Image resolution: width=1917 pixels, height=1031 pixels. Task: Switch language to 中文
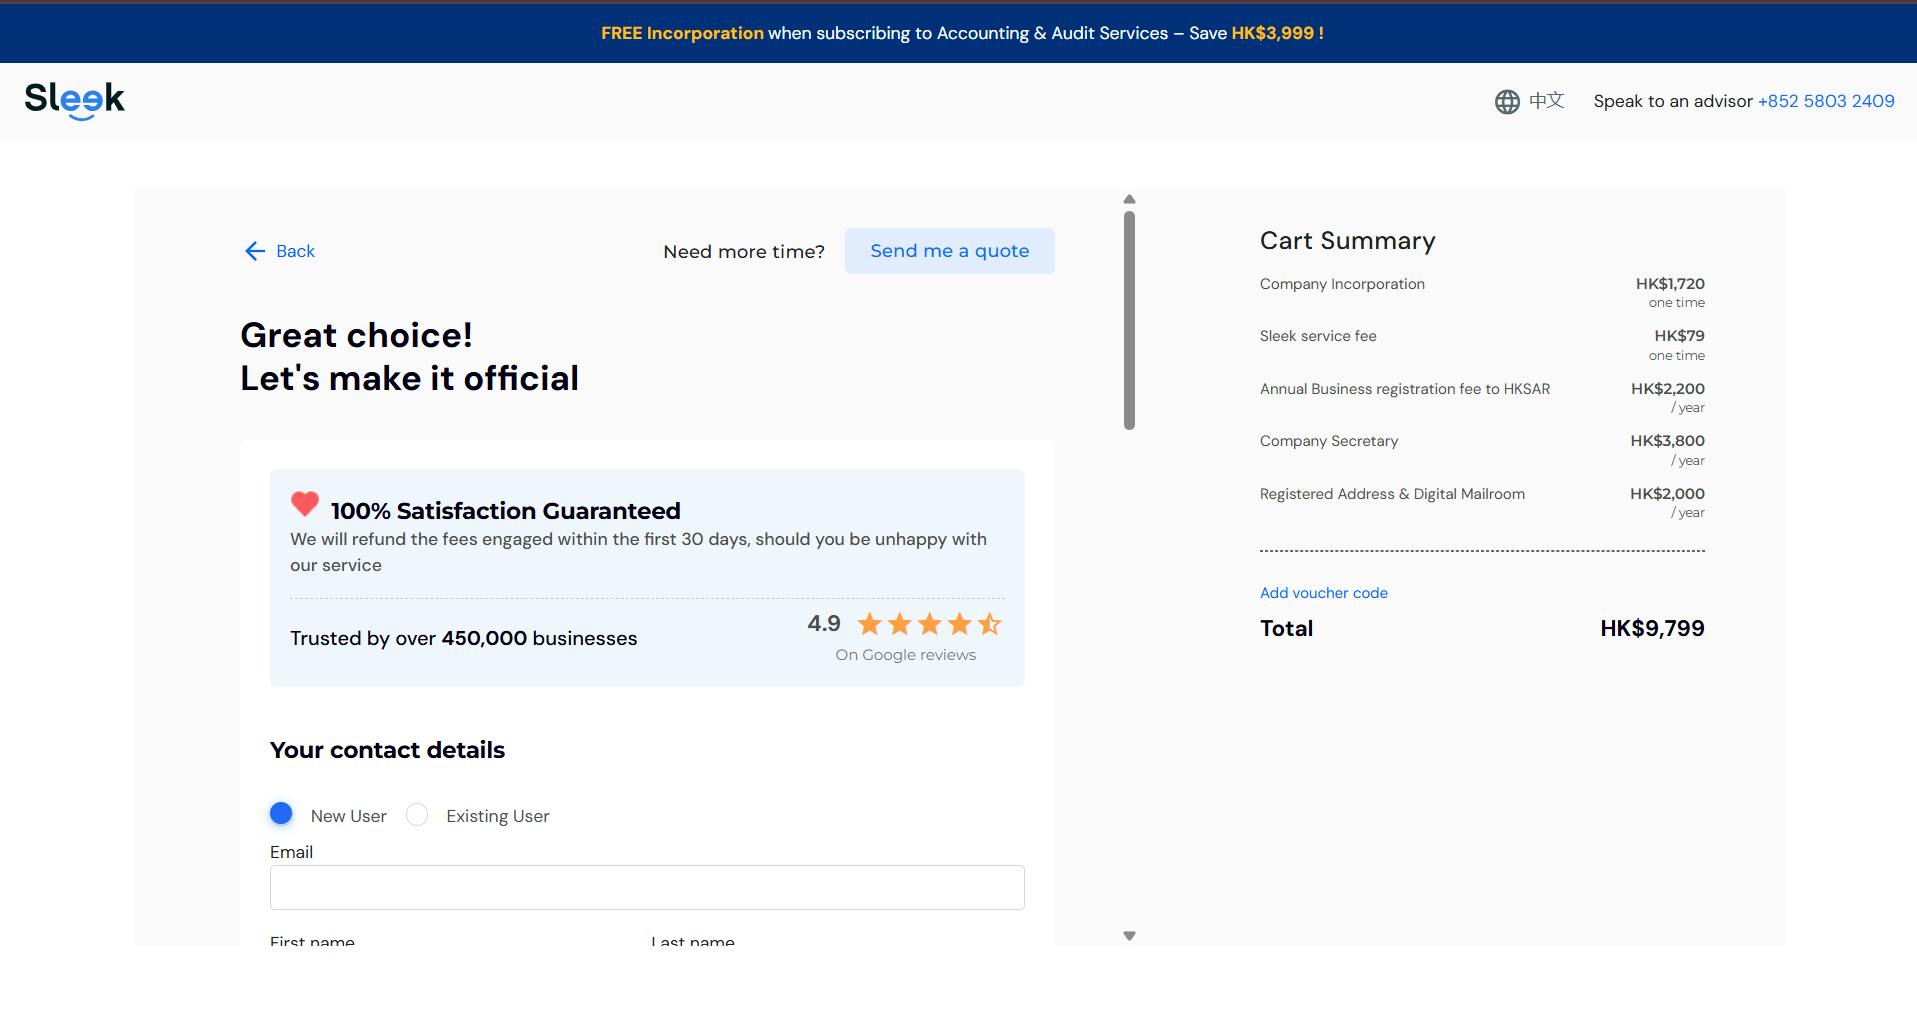pyautogui.click(x=1546, y=101)
